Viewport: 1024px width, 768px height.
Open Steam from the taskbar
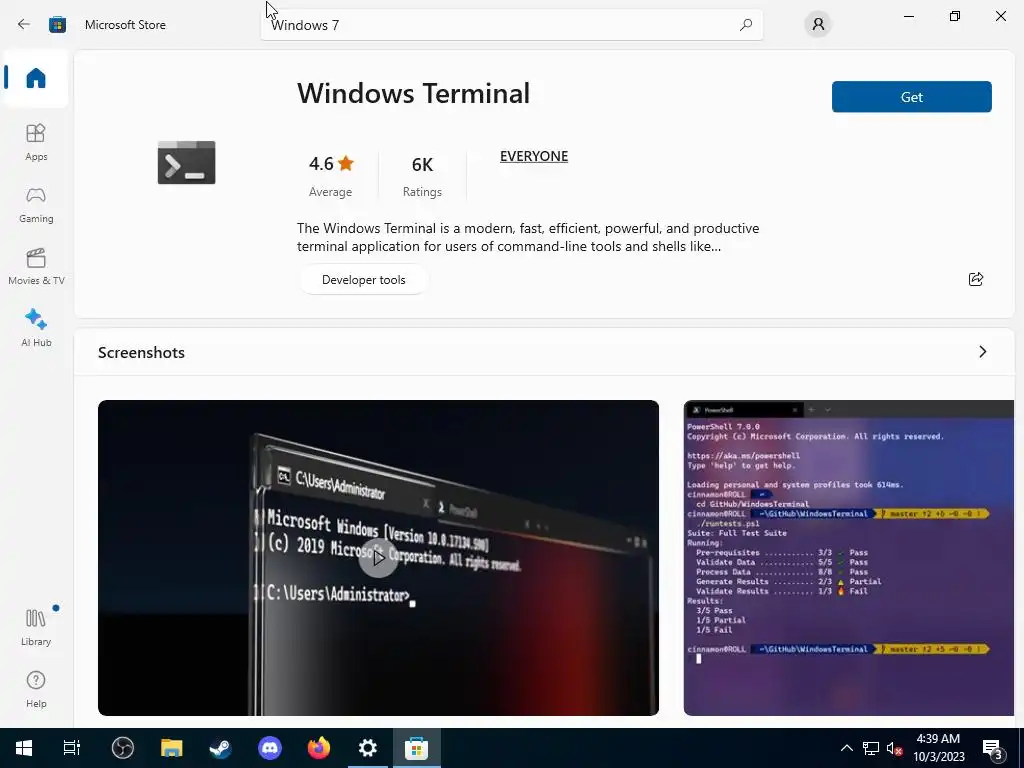tap(220, 748)
